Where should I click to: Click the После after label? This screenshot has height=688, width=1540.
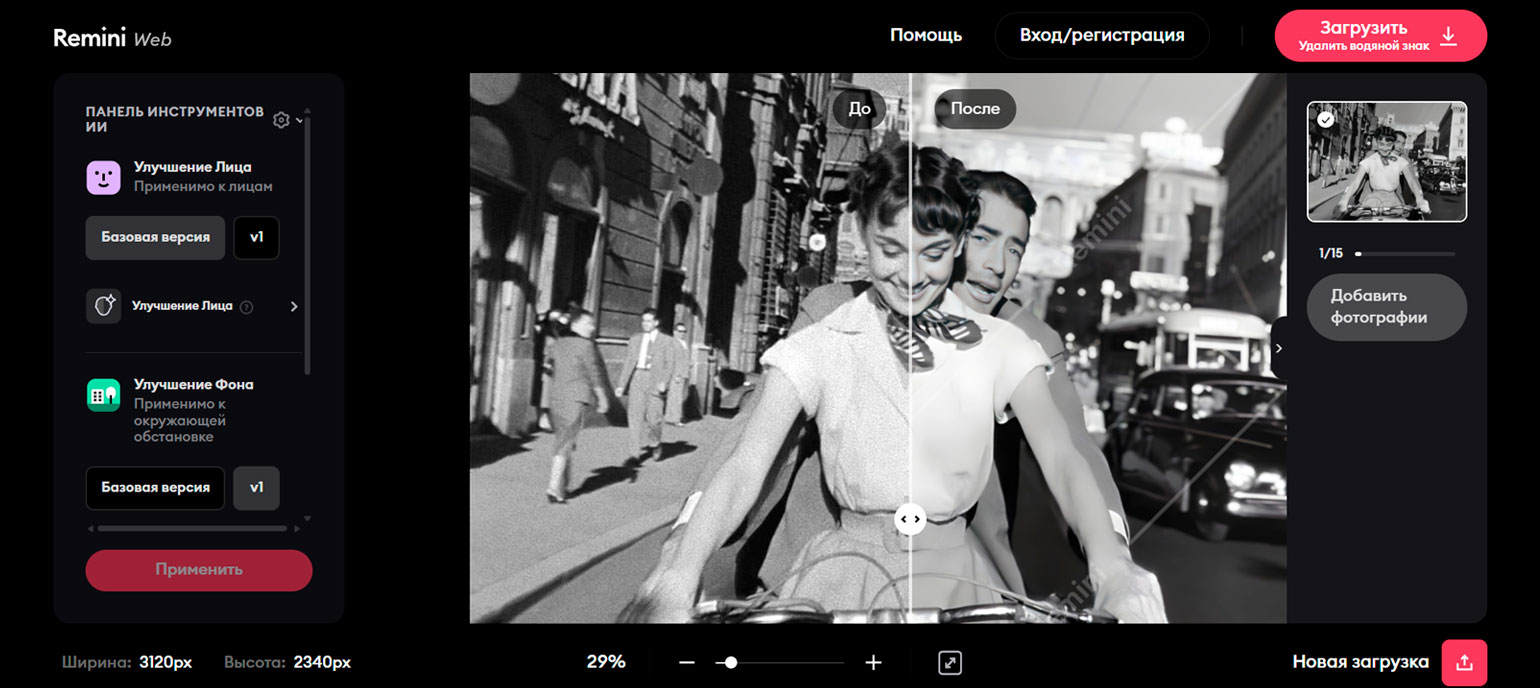pyautogui.click(x=975, y=109)
